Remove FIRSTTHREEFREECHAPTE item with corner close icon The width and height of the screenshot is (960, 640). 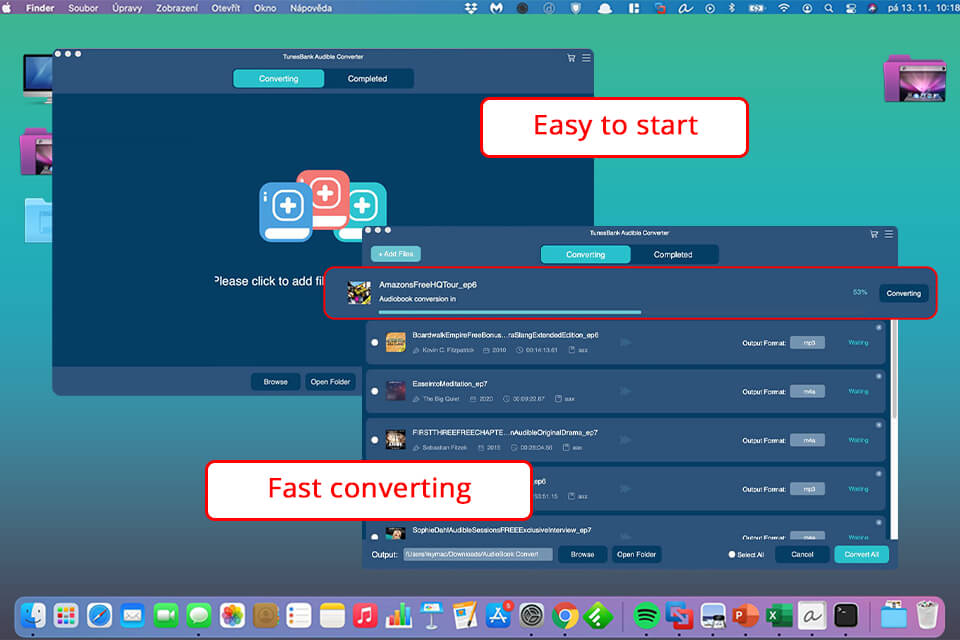(x=879, y=425)
